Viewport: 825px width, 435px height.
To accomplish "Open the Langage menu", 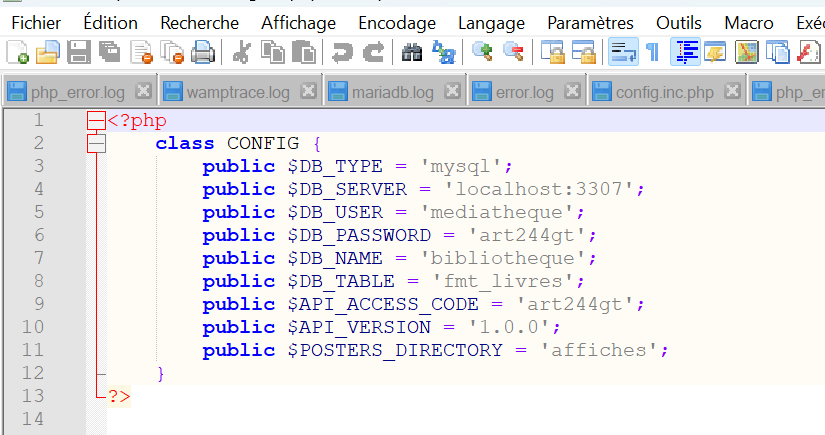I will pyautogui.click(x=491, y=22).
